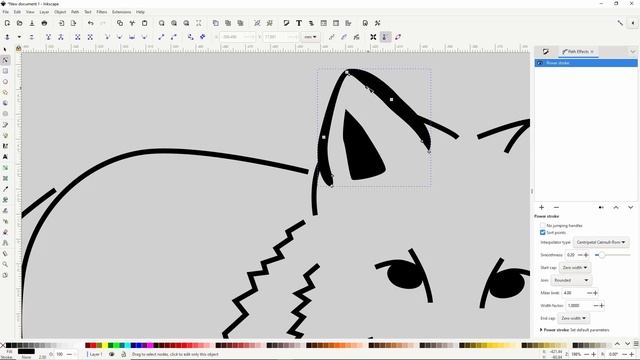This screenshot has height=360, width=640.
Task: Select the Node editing tool
Action: [x=5, y=60]
